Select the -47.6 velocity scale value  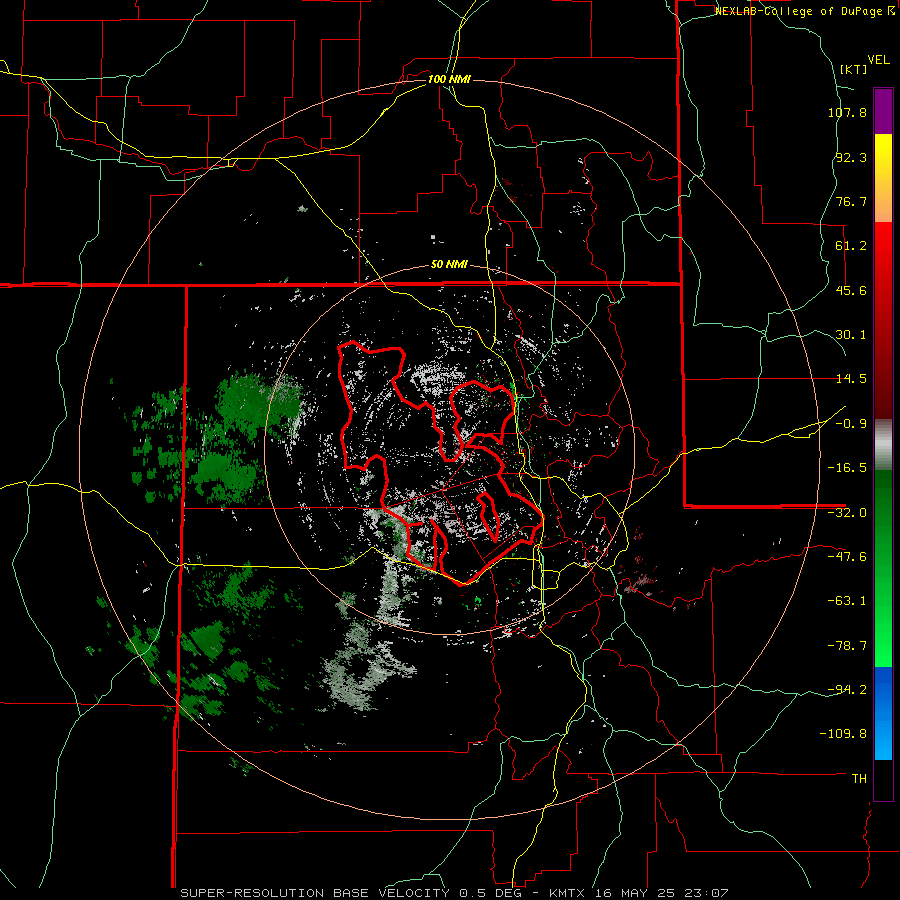coord(847,557)
